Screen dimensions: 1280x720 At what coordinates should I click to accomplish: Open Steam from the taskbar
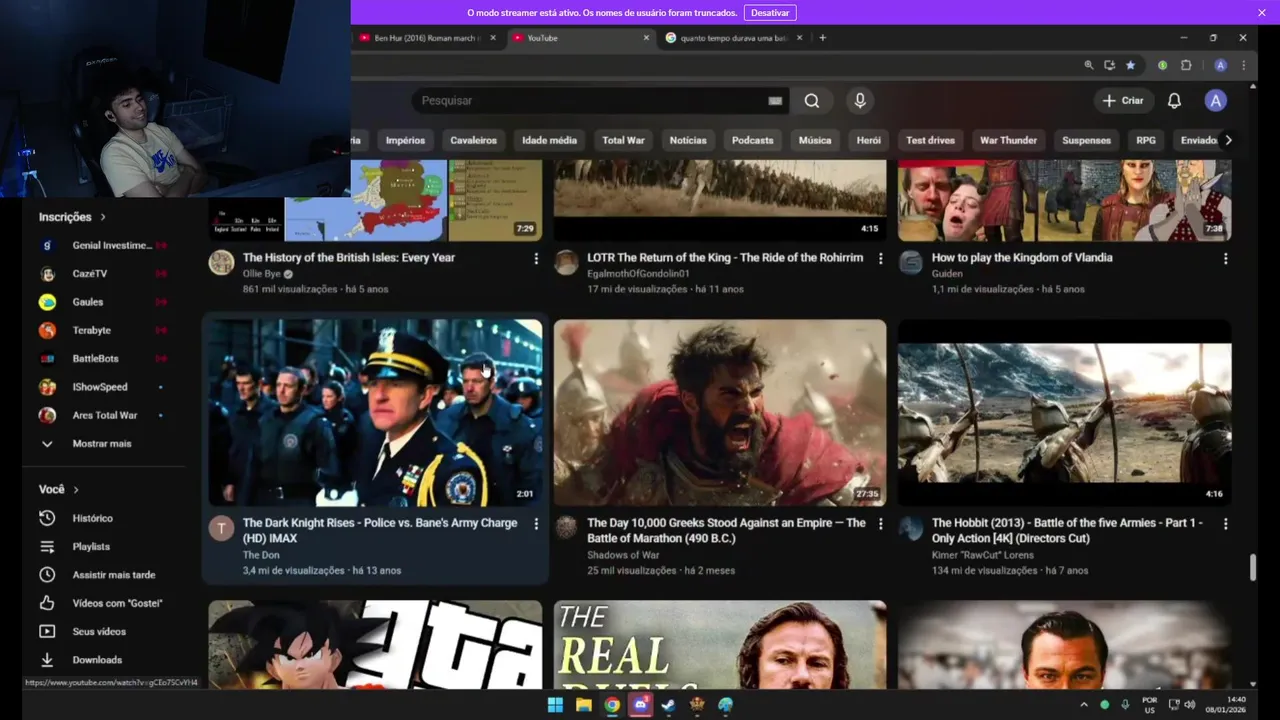(669, 705)
